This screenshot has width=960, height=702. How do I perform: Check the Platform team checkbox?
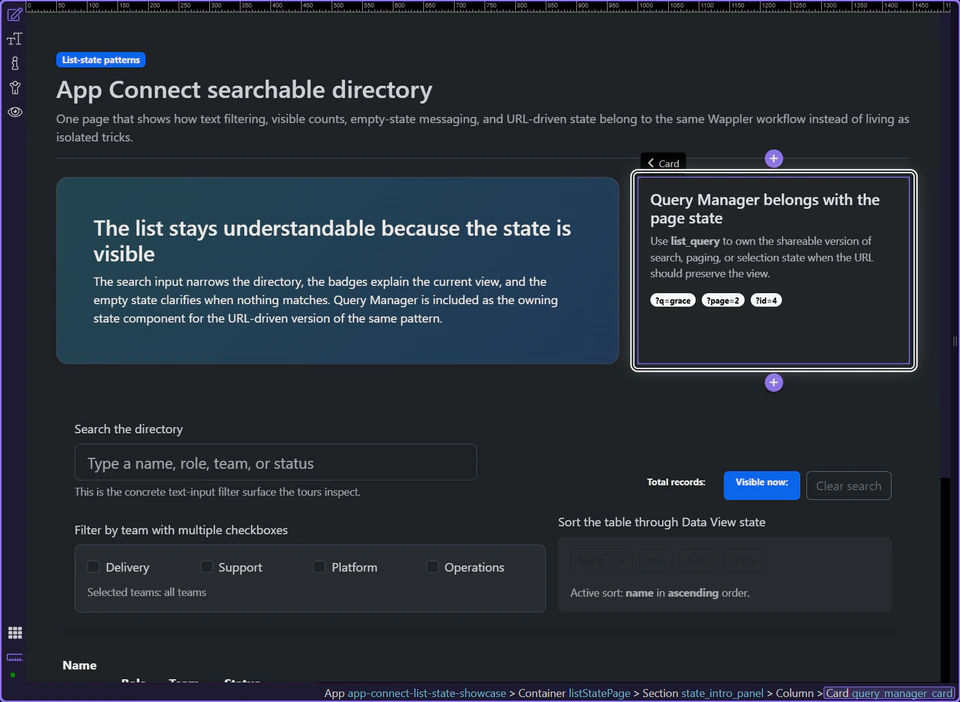(x=319, y=567)
